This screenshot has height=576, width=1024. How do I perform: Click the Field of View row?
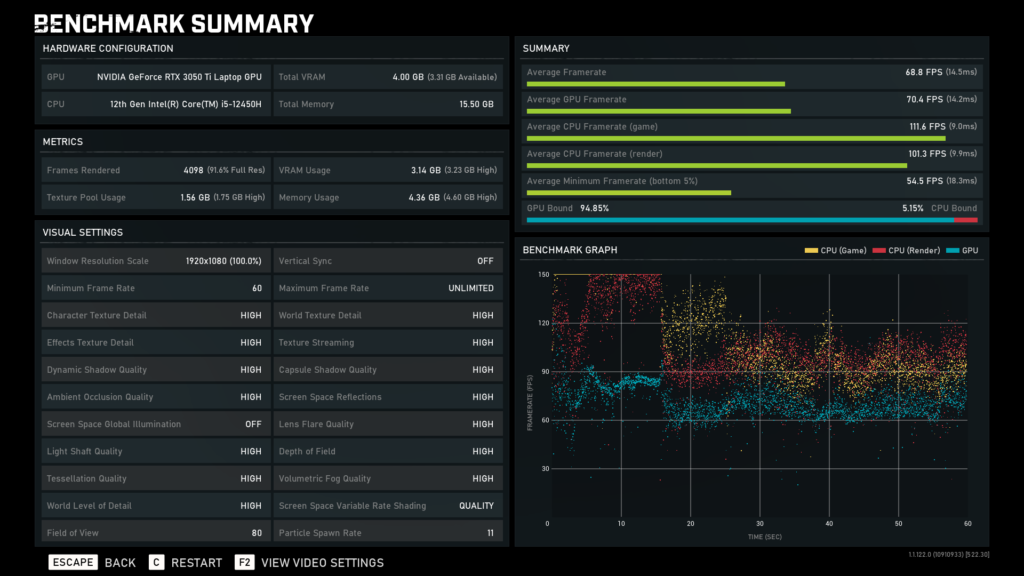(x=154, y=533)
